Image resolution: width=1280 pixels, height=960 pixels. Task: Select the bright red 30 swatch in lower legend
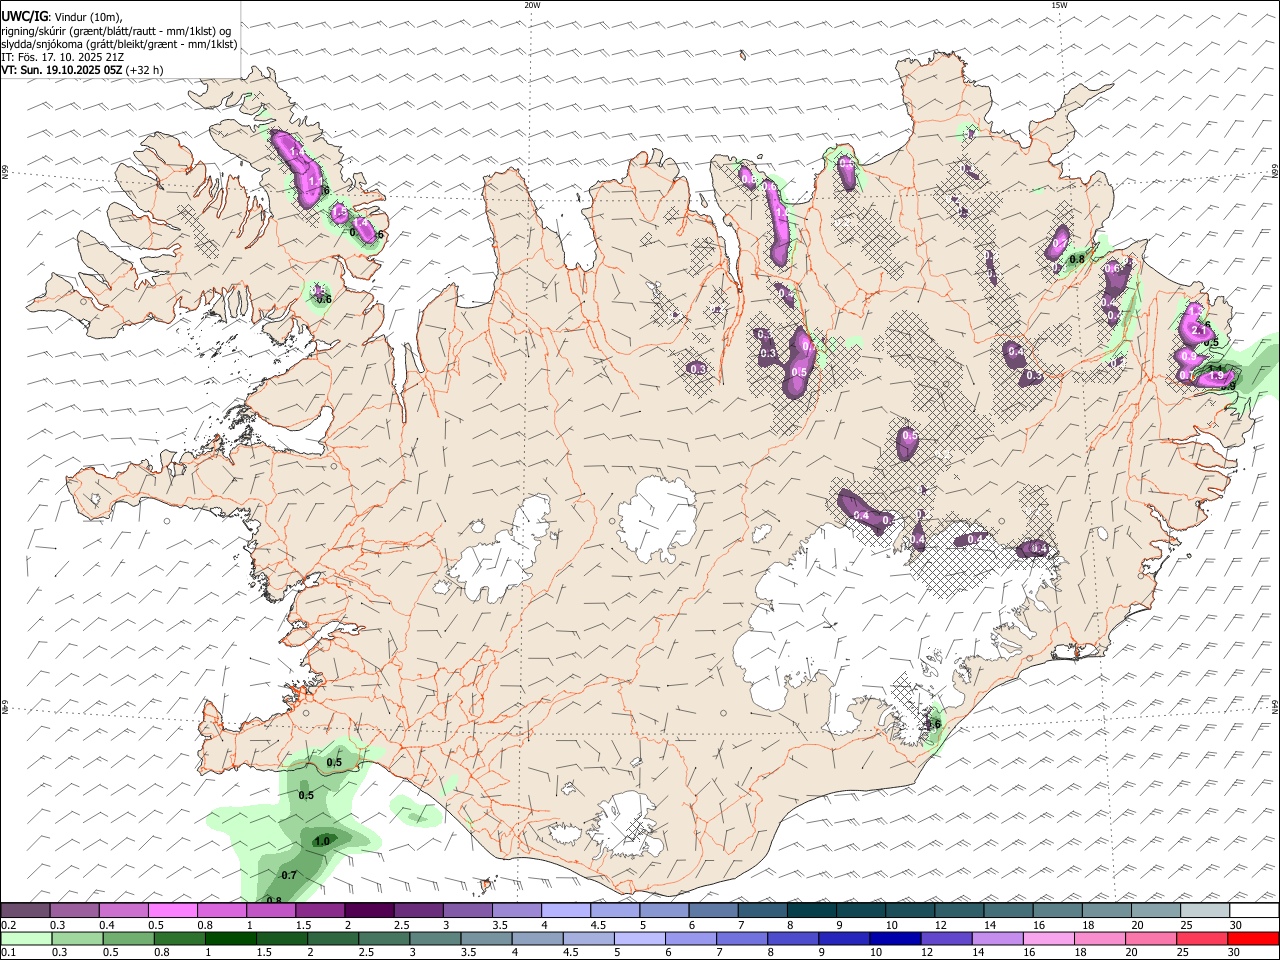click(x=1252, y=938)
